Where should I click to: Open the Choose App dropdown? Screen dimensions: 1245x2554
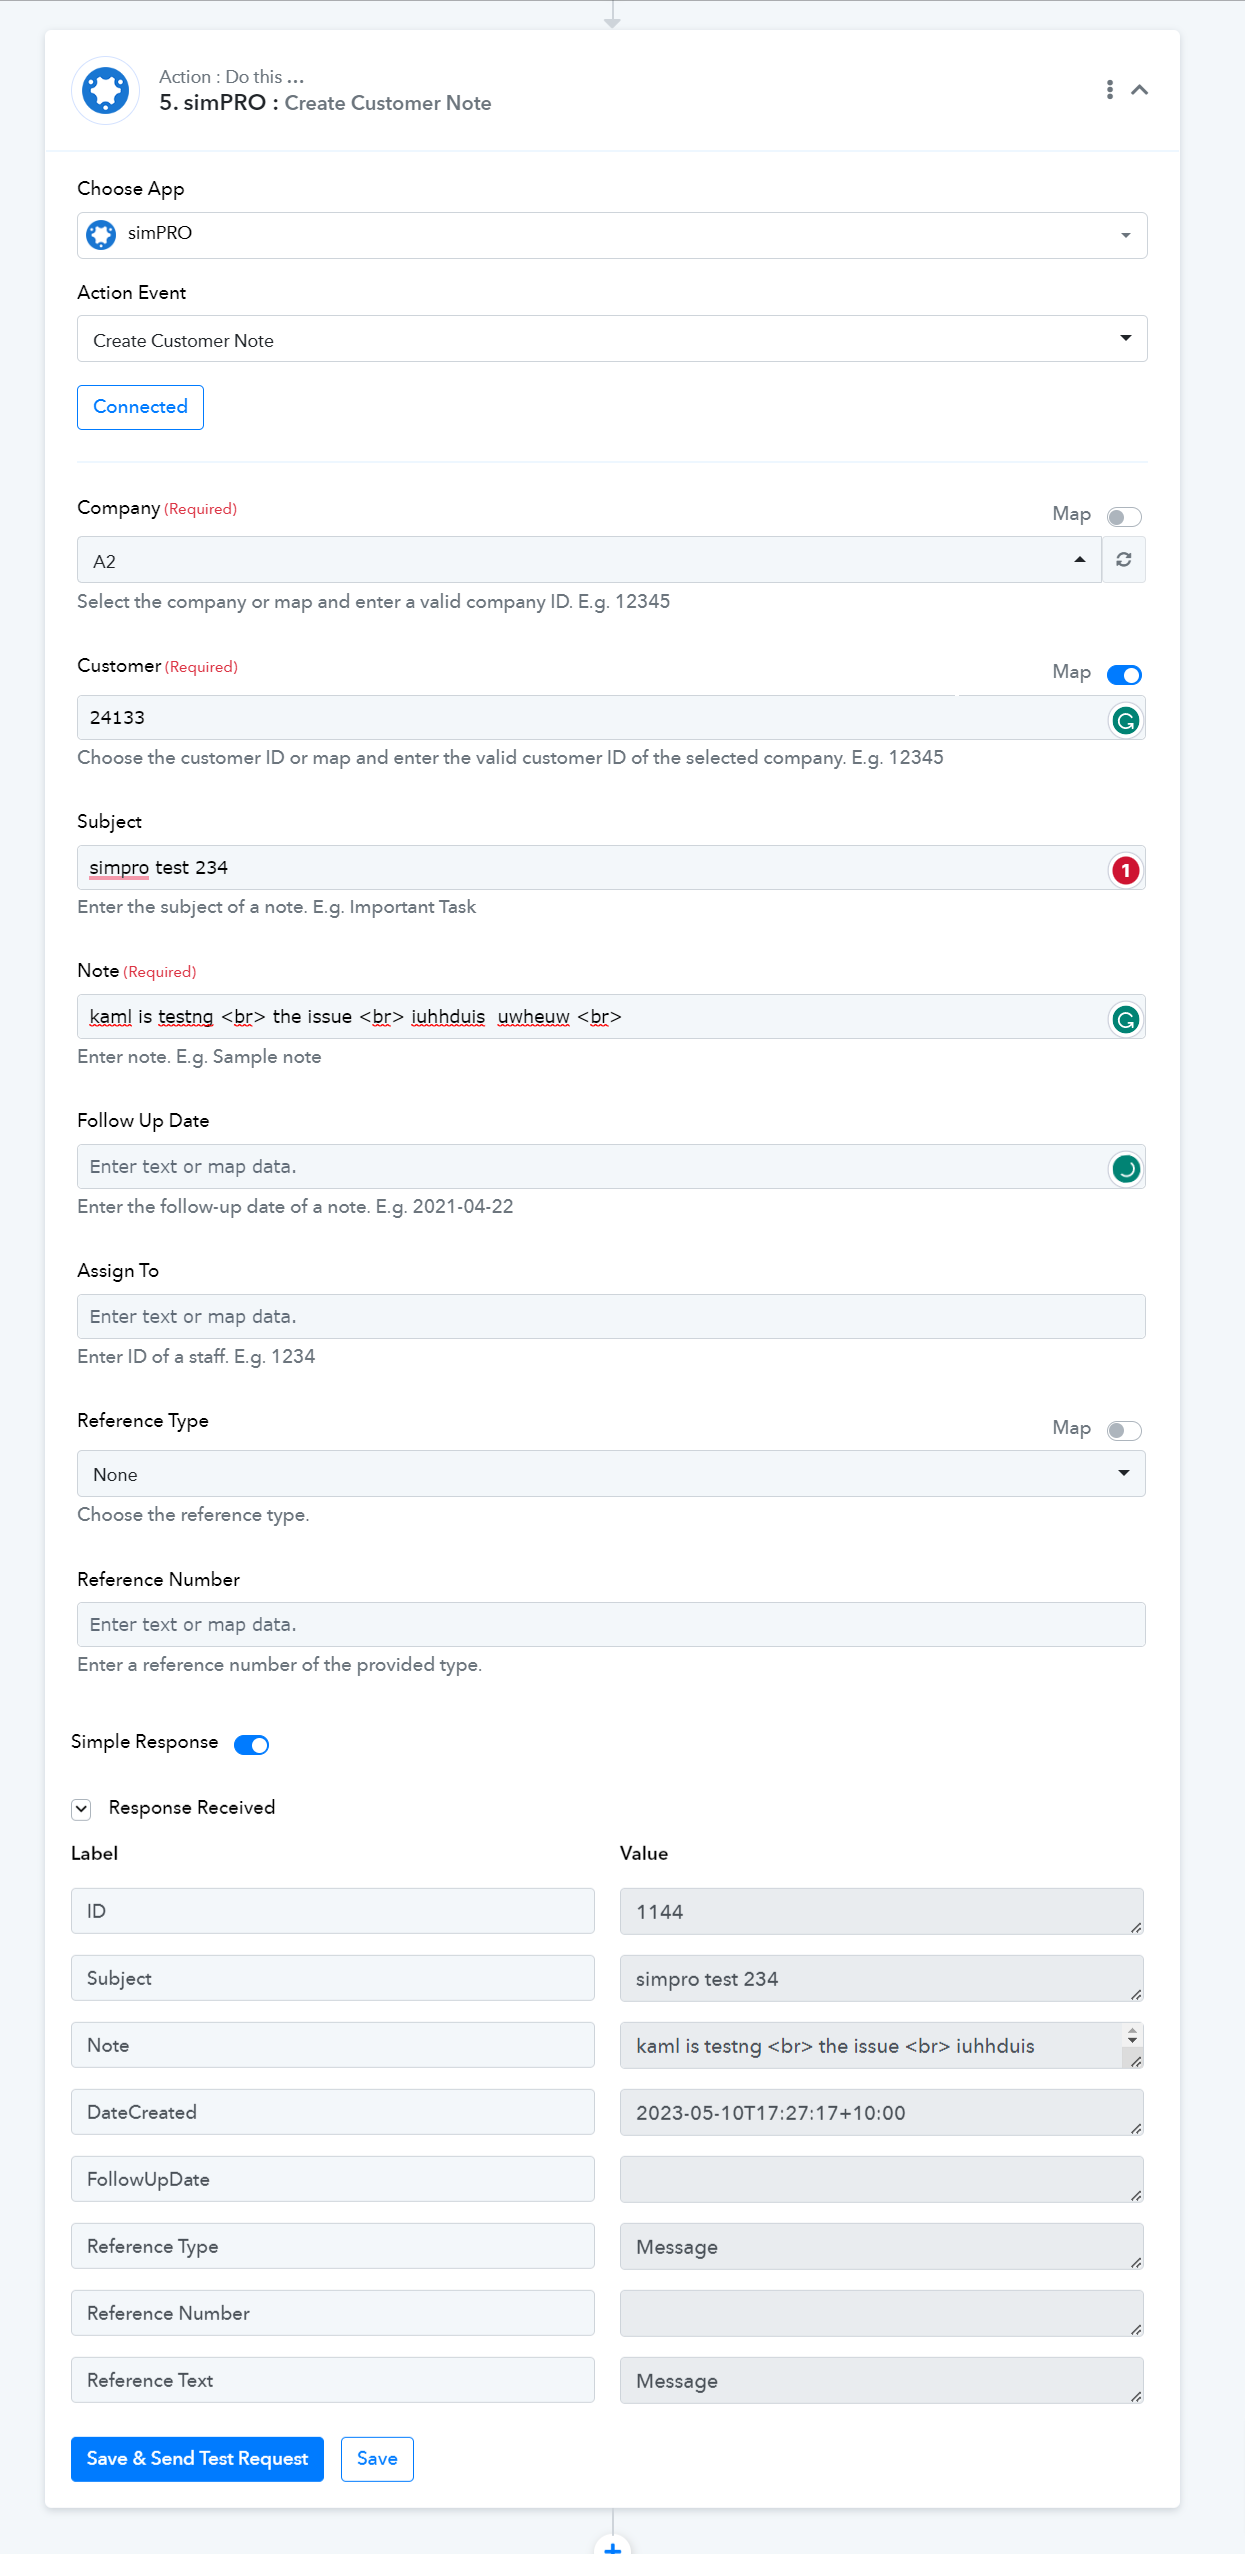point(612,236)
